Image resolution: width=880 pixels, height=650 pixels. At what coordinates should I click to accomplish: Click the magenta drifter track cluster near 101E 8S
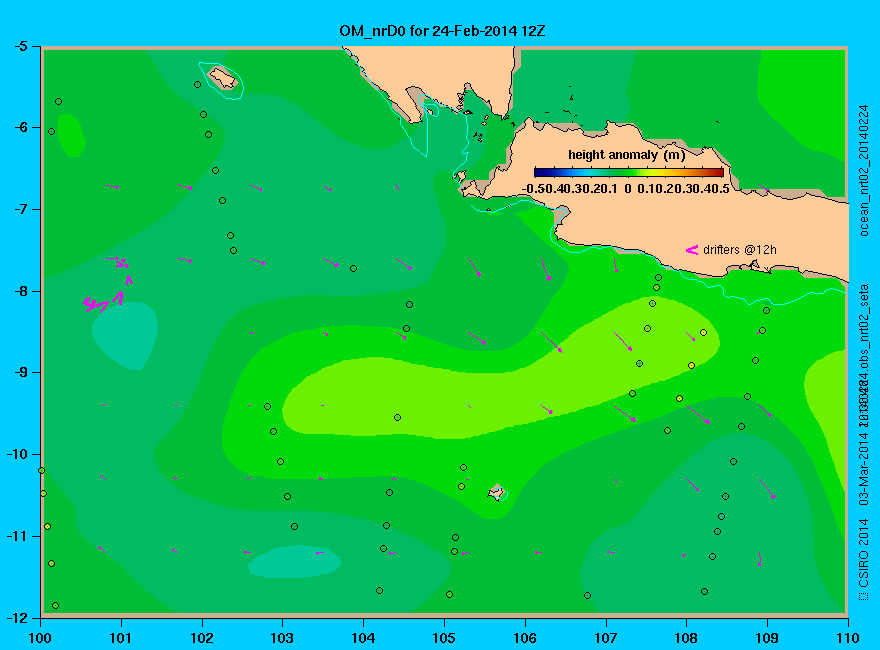click(108, 285)
